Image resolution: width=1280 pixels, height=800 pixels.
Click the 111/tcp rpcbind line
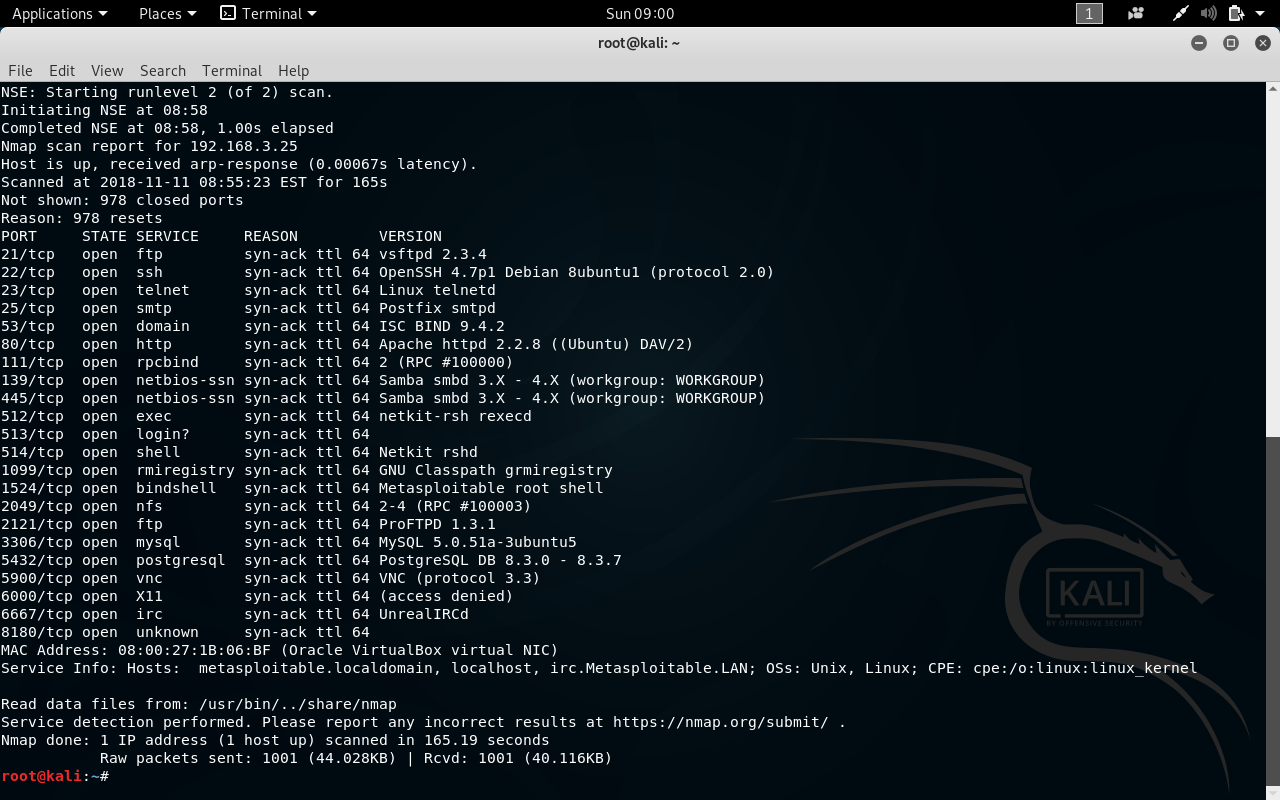pos(257,362)
